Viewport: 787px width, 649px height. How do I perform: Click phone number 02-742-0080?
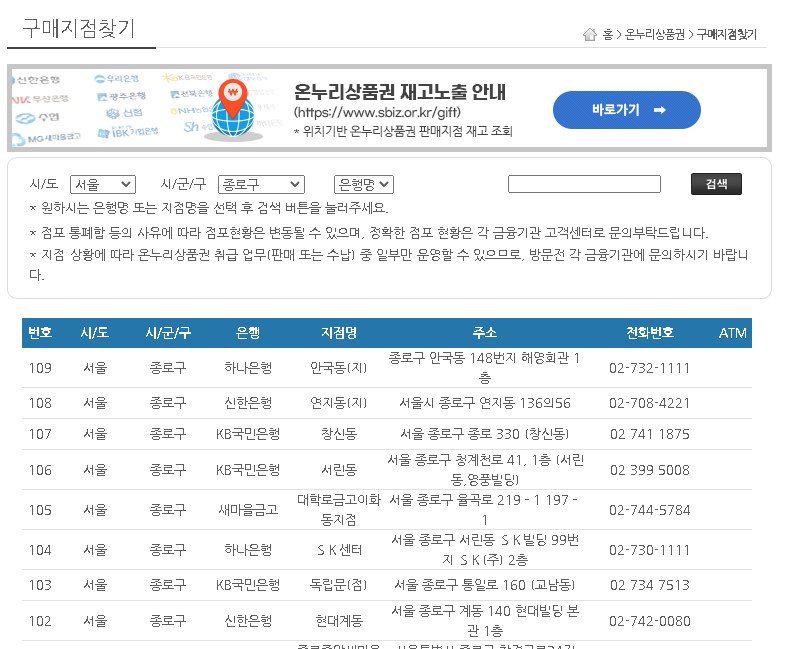pos(650,621)
